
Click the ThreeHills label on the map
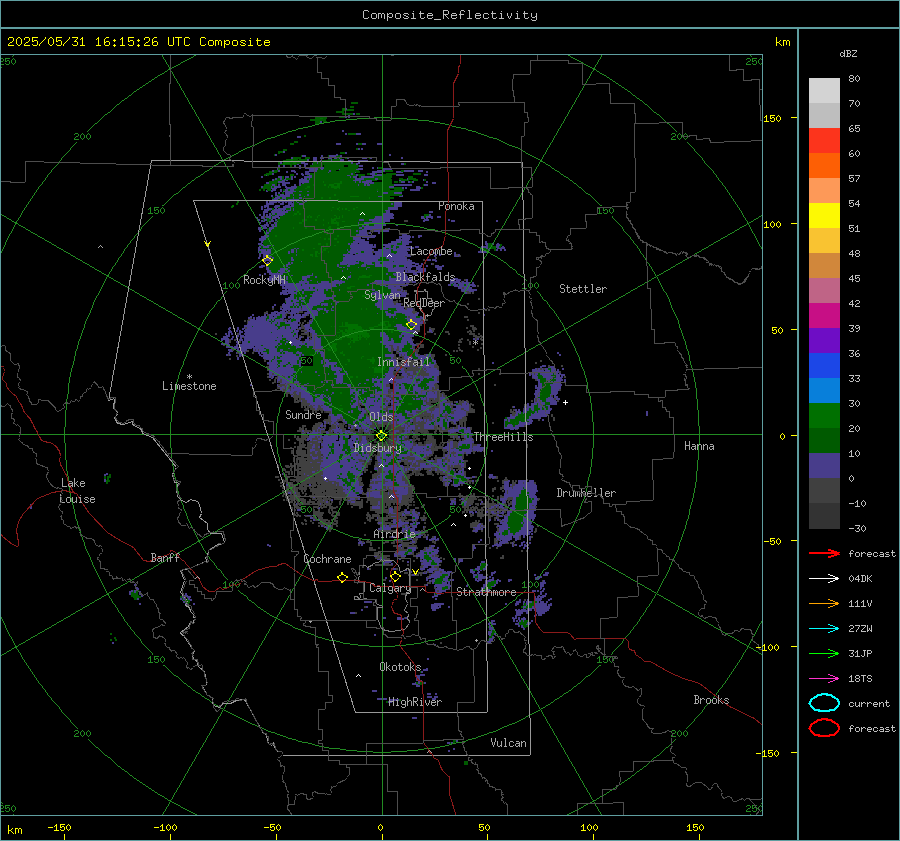pyautogui.click(x=503, y=437)
